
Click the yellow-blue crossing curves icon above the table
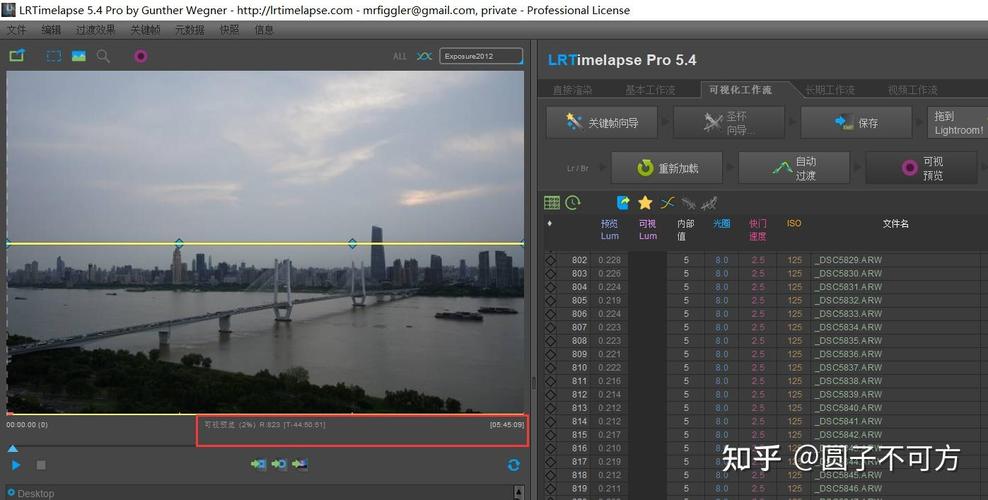tap(667, 203)
